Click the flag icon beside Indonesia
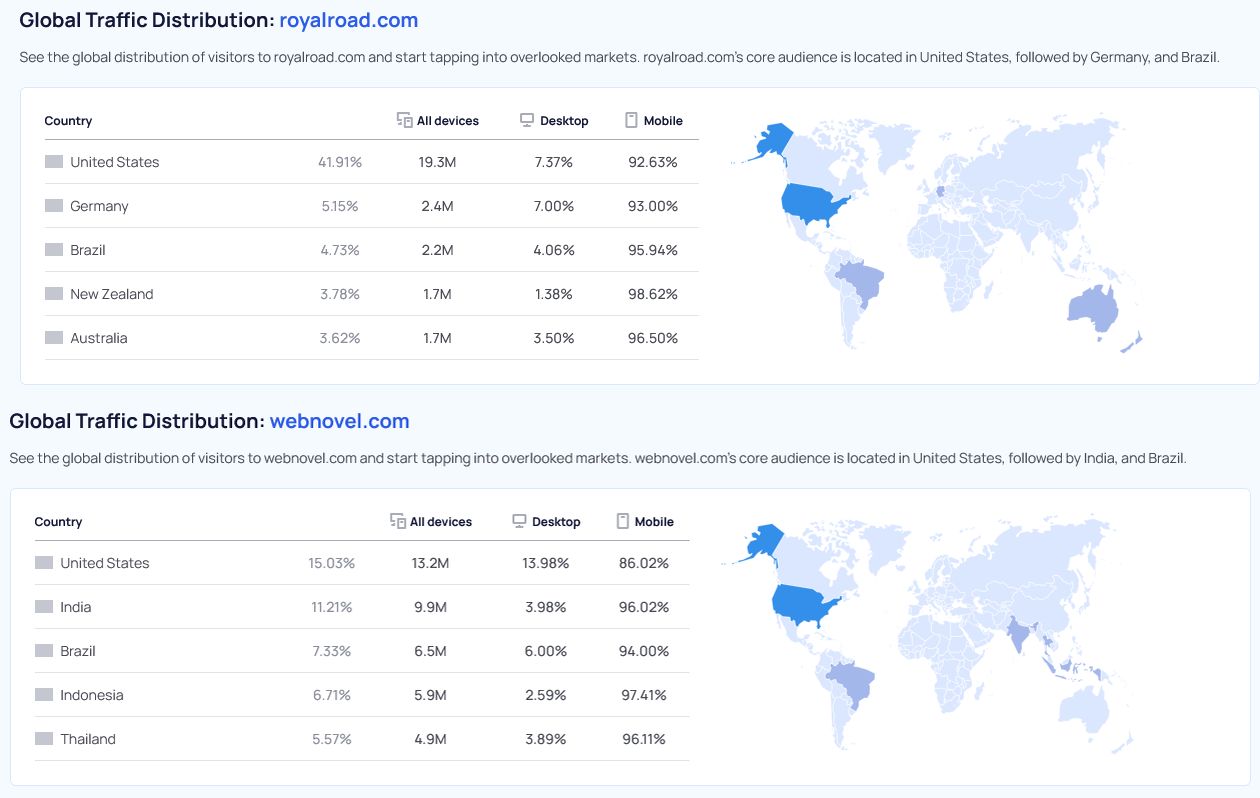 tap(44, 695)
